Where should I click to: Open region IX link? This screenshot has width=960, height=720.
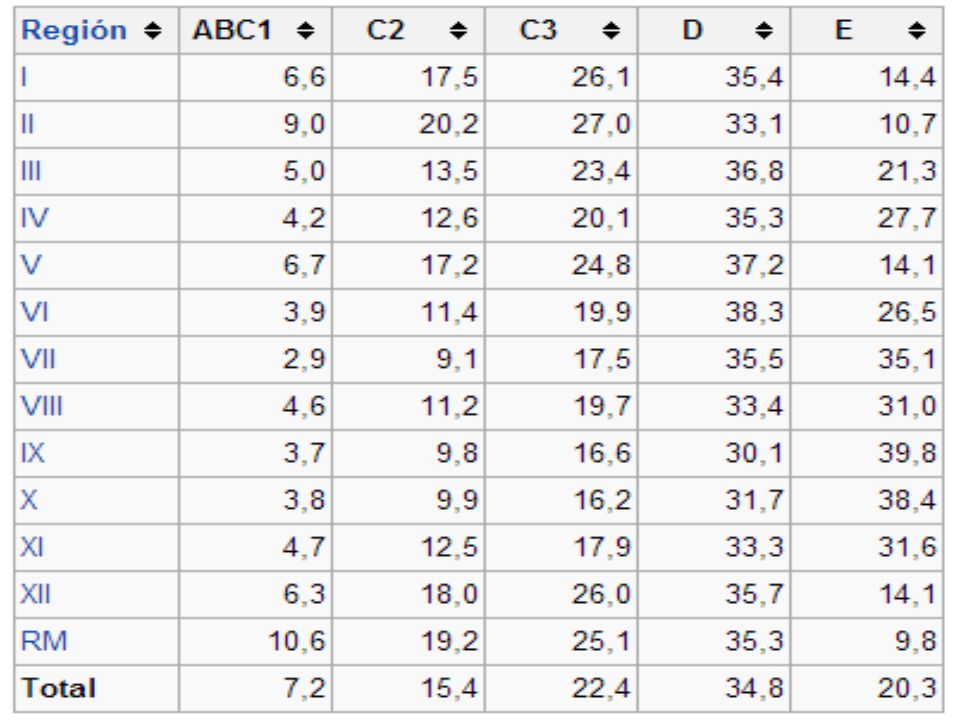point(32,453)
